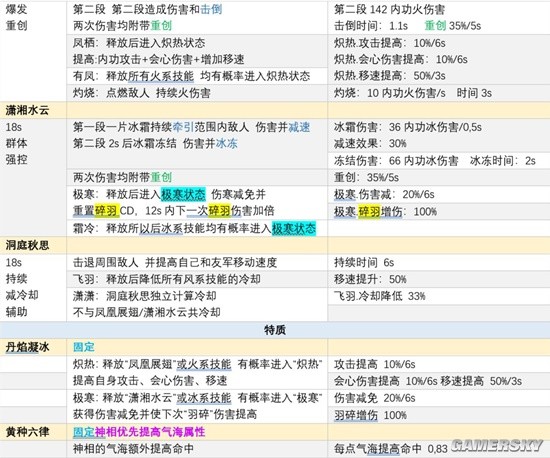550x458 pixels.
Task: Click the magenta 神相优先提高气海属性 text
Action: point(150,432)
